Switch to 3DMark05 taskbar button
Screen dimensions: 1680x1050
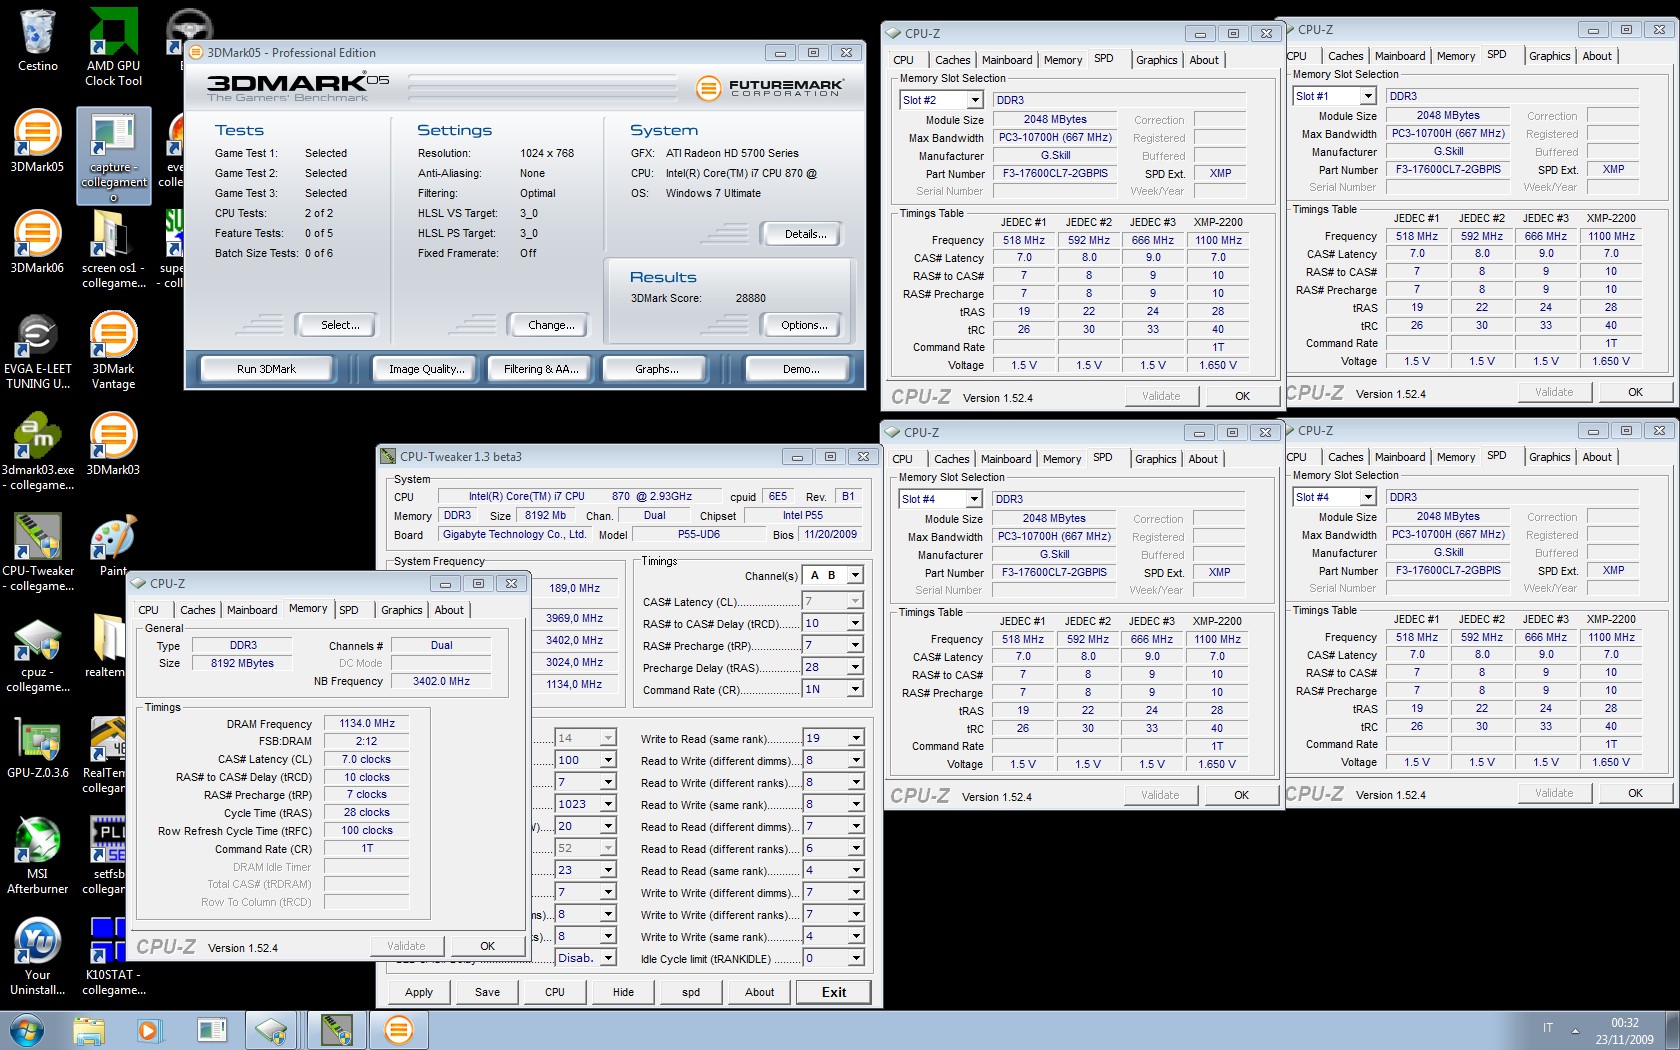click(x=398, y=1030)
